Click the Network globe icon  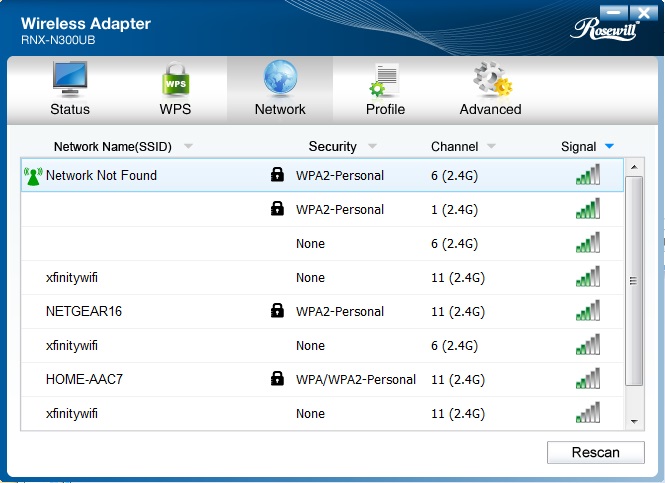click(280, 78)
